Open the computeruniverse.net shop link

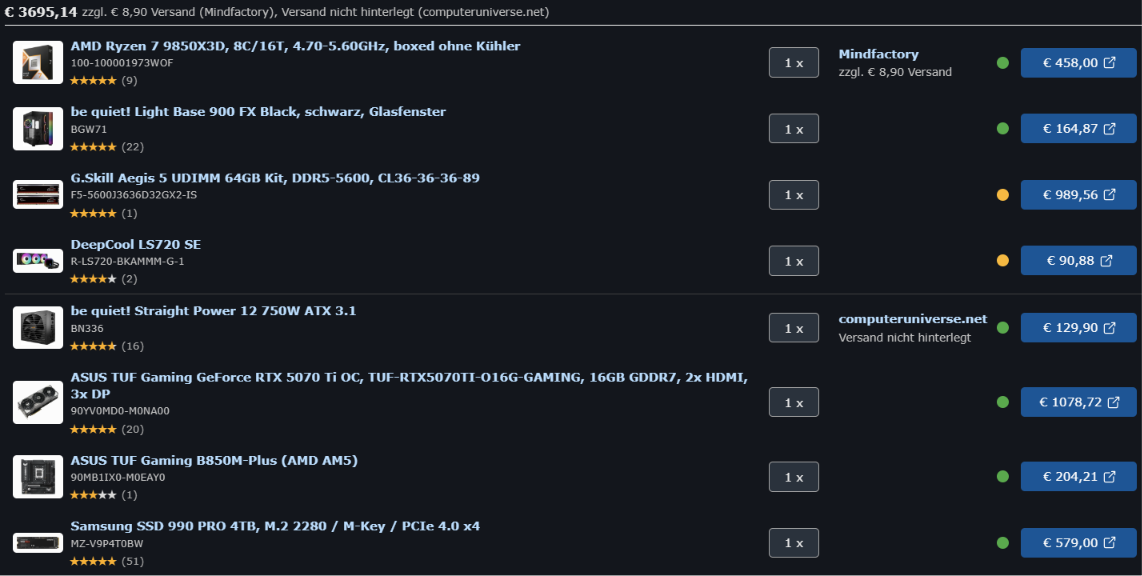tap(913, 319)
